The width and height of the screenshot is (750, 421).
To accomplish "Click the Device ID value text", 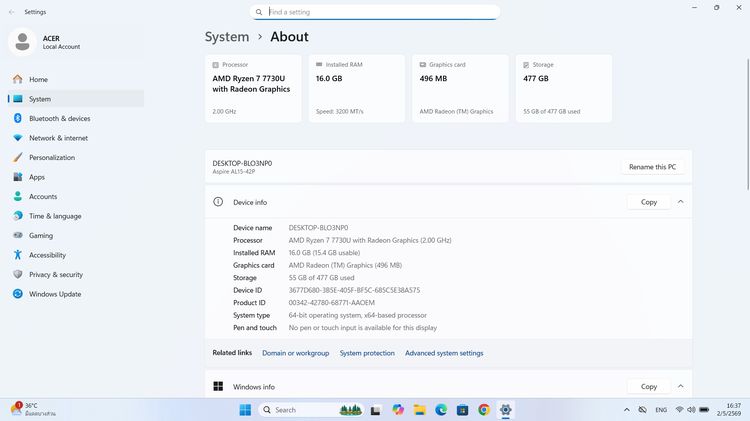I will [354, 290].
